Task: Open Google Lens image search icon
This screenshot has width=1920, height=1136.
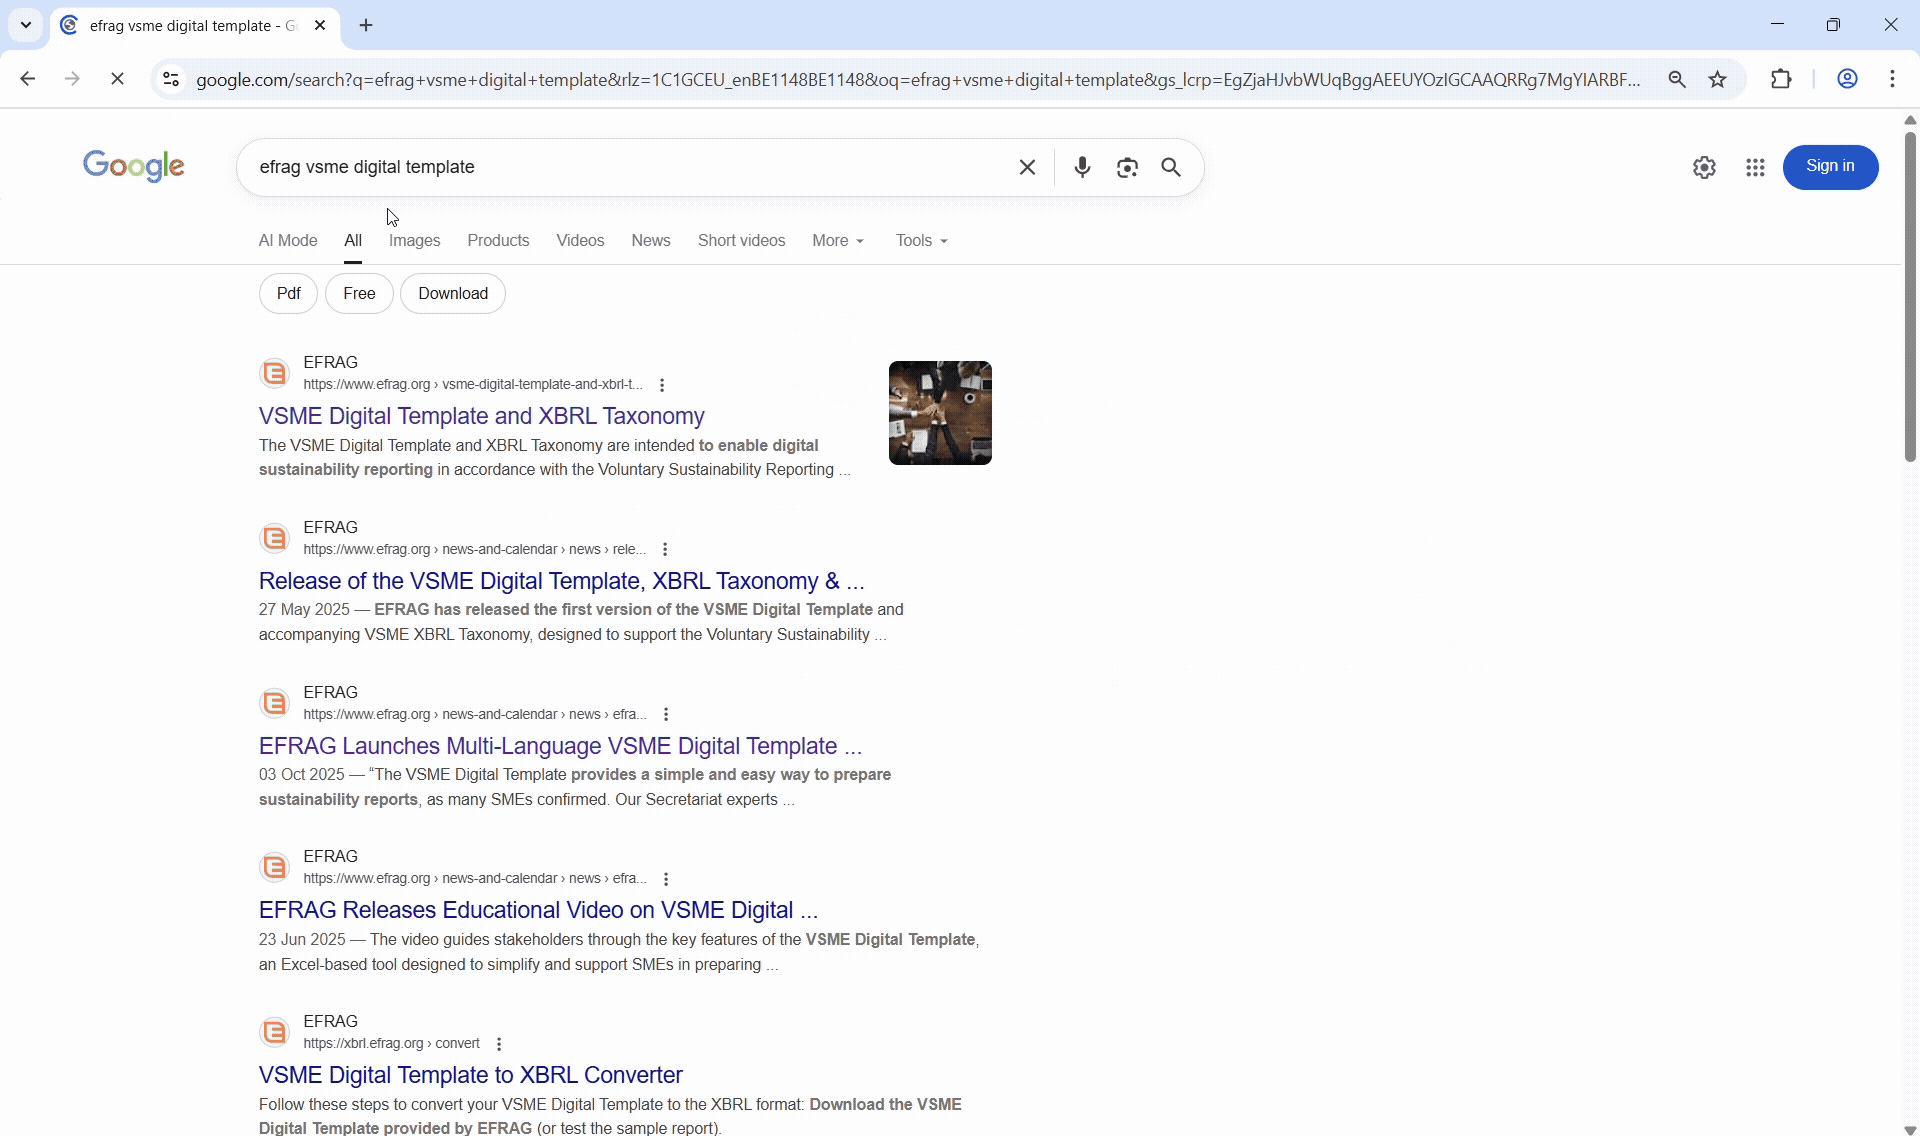Action: pos(1127,167)
